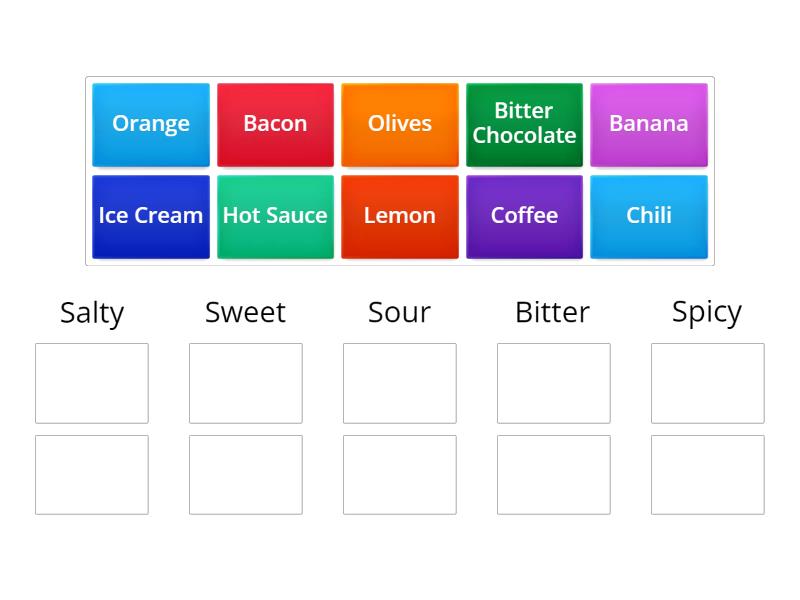This screenshot has width=800, height=600.
Task: Click the Hot Sauce card
Action: pyautogui.click(x=275, y=216)
